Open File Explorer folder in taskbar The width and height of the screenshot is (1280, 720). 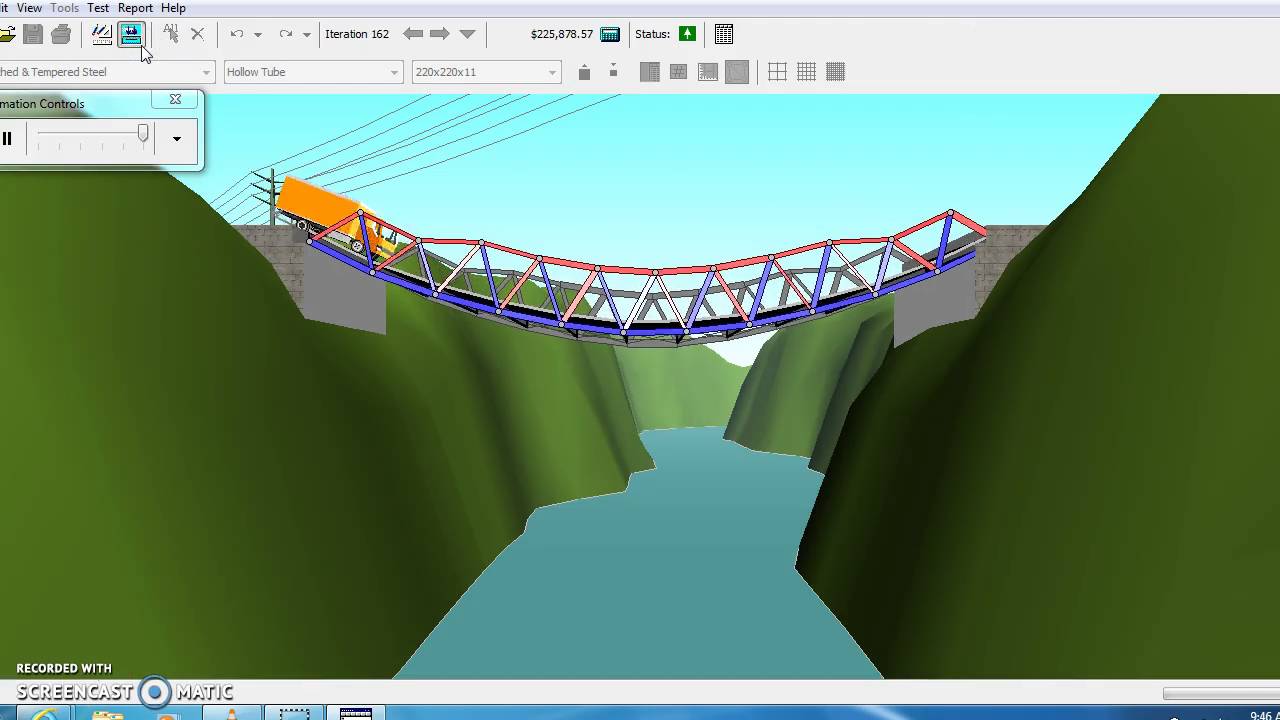click(107, 714)
